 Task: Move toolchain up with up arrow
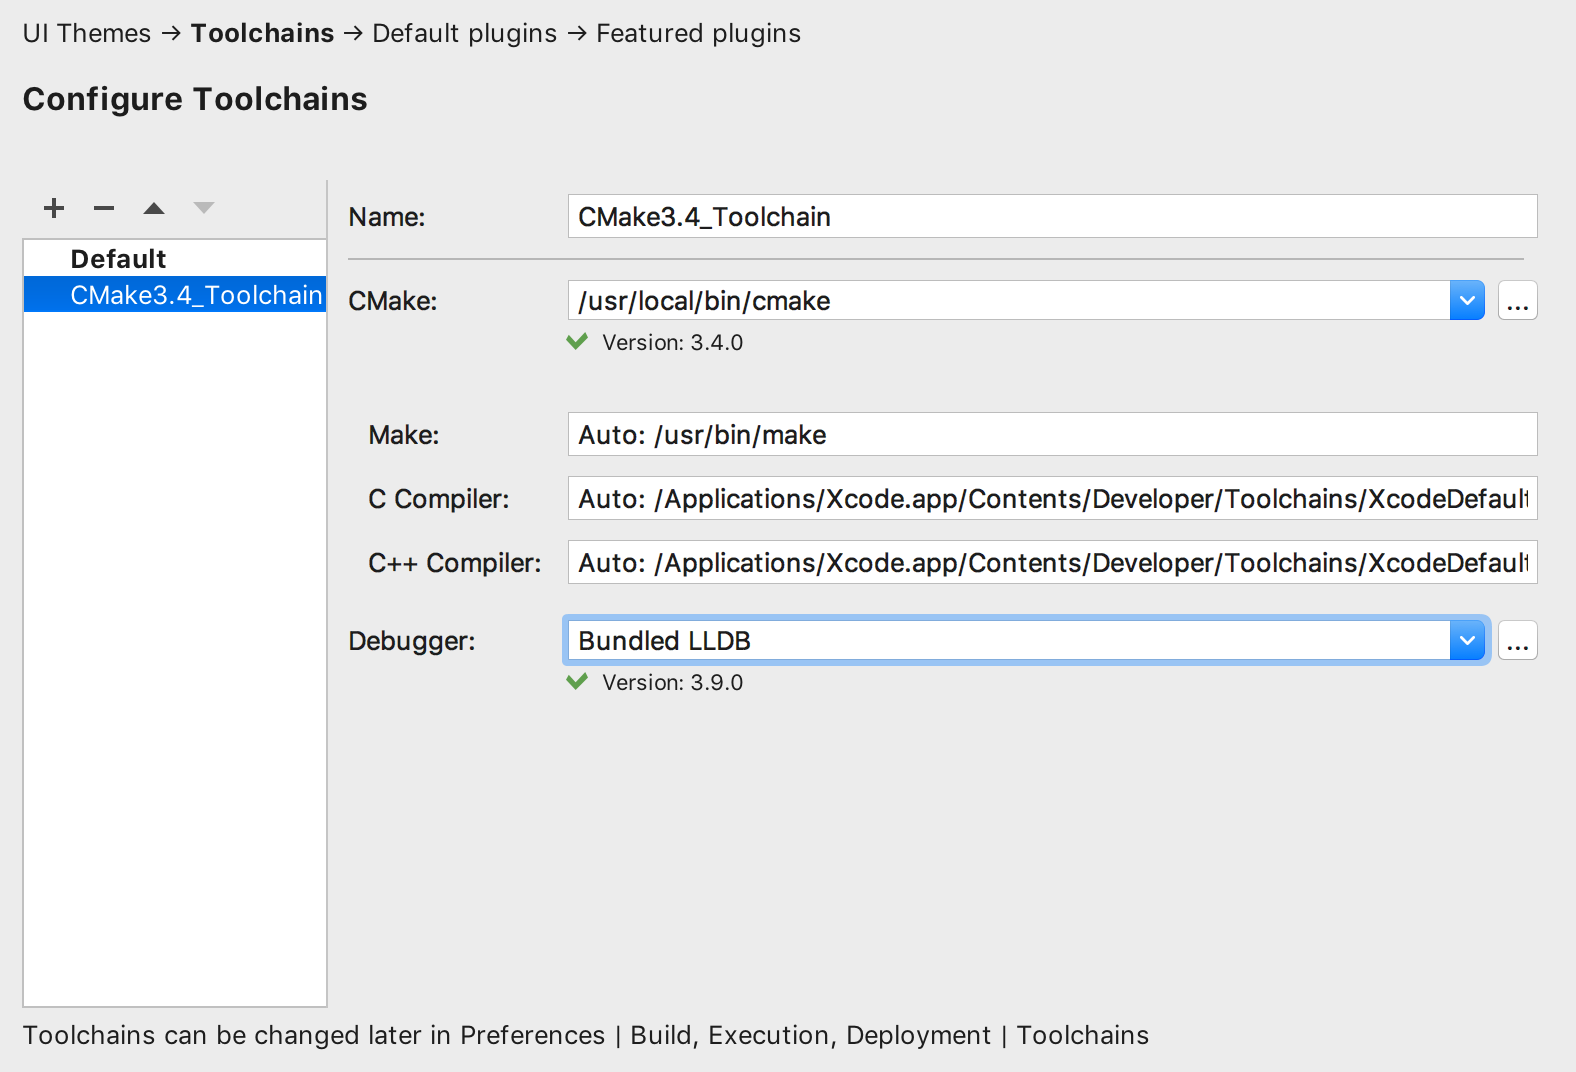154,208
